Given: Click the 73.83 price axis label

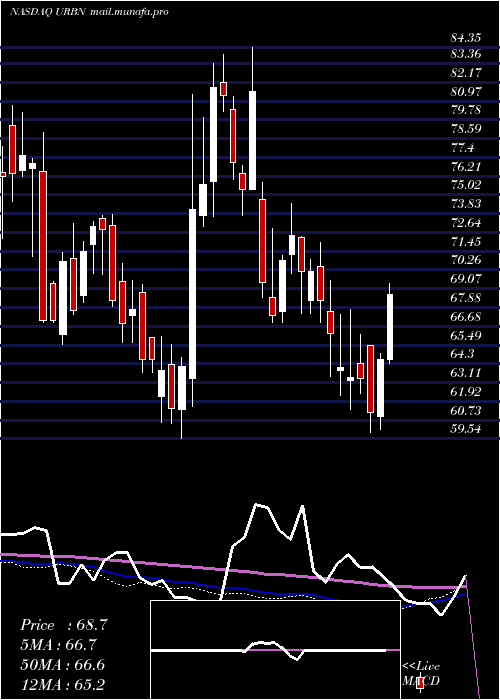Looking at the screenshot, I should 466,204.
